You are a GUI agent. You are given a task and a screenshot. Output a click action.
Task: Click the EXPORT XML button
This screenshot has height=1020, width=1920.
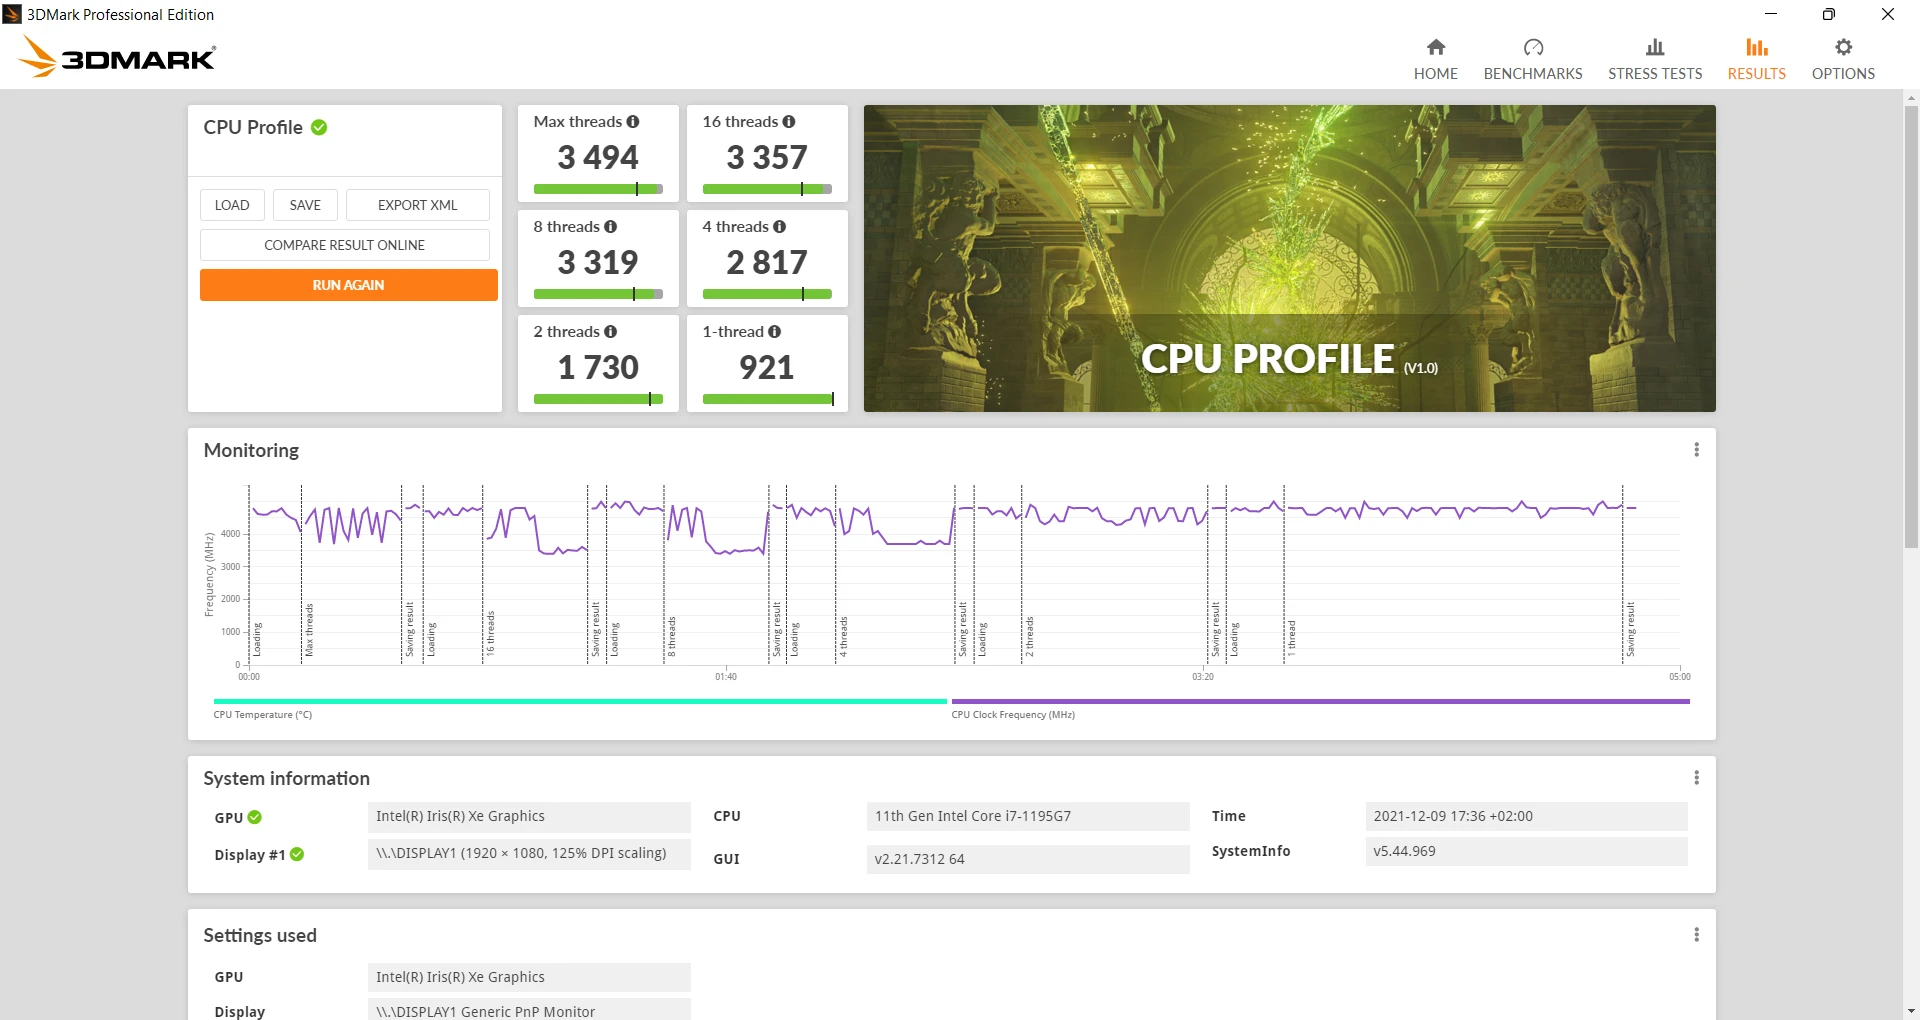tap(418, 205)
